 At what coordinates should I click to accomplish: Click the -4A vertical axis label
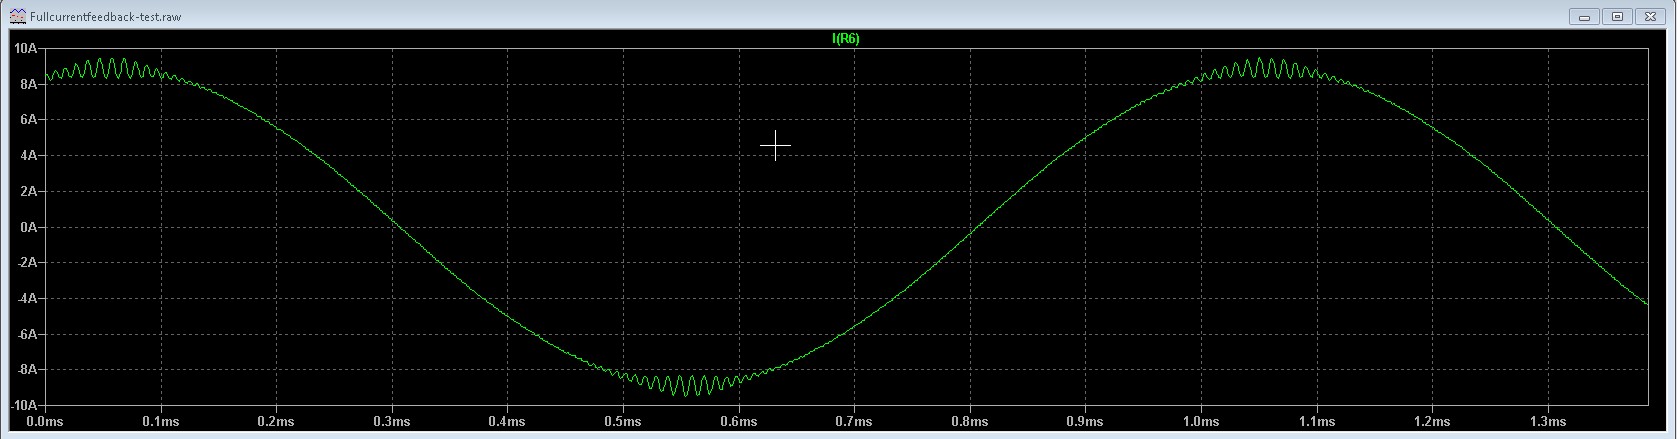click(27, 298)
